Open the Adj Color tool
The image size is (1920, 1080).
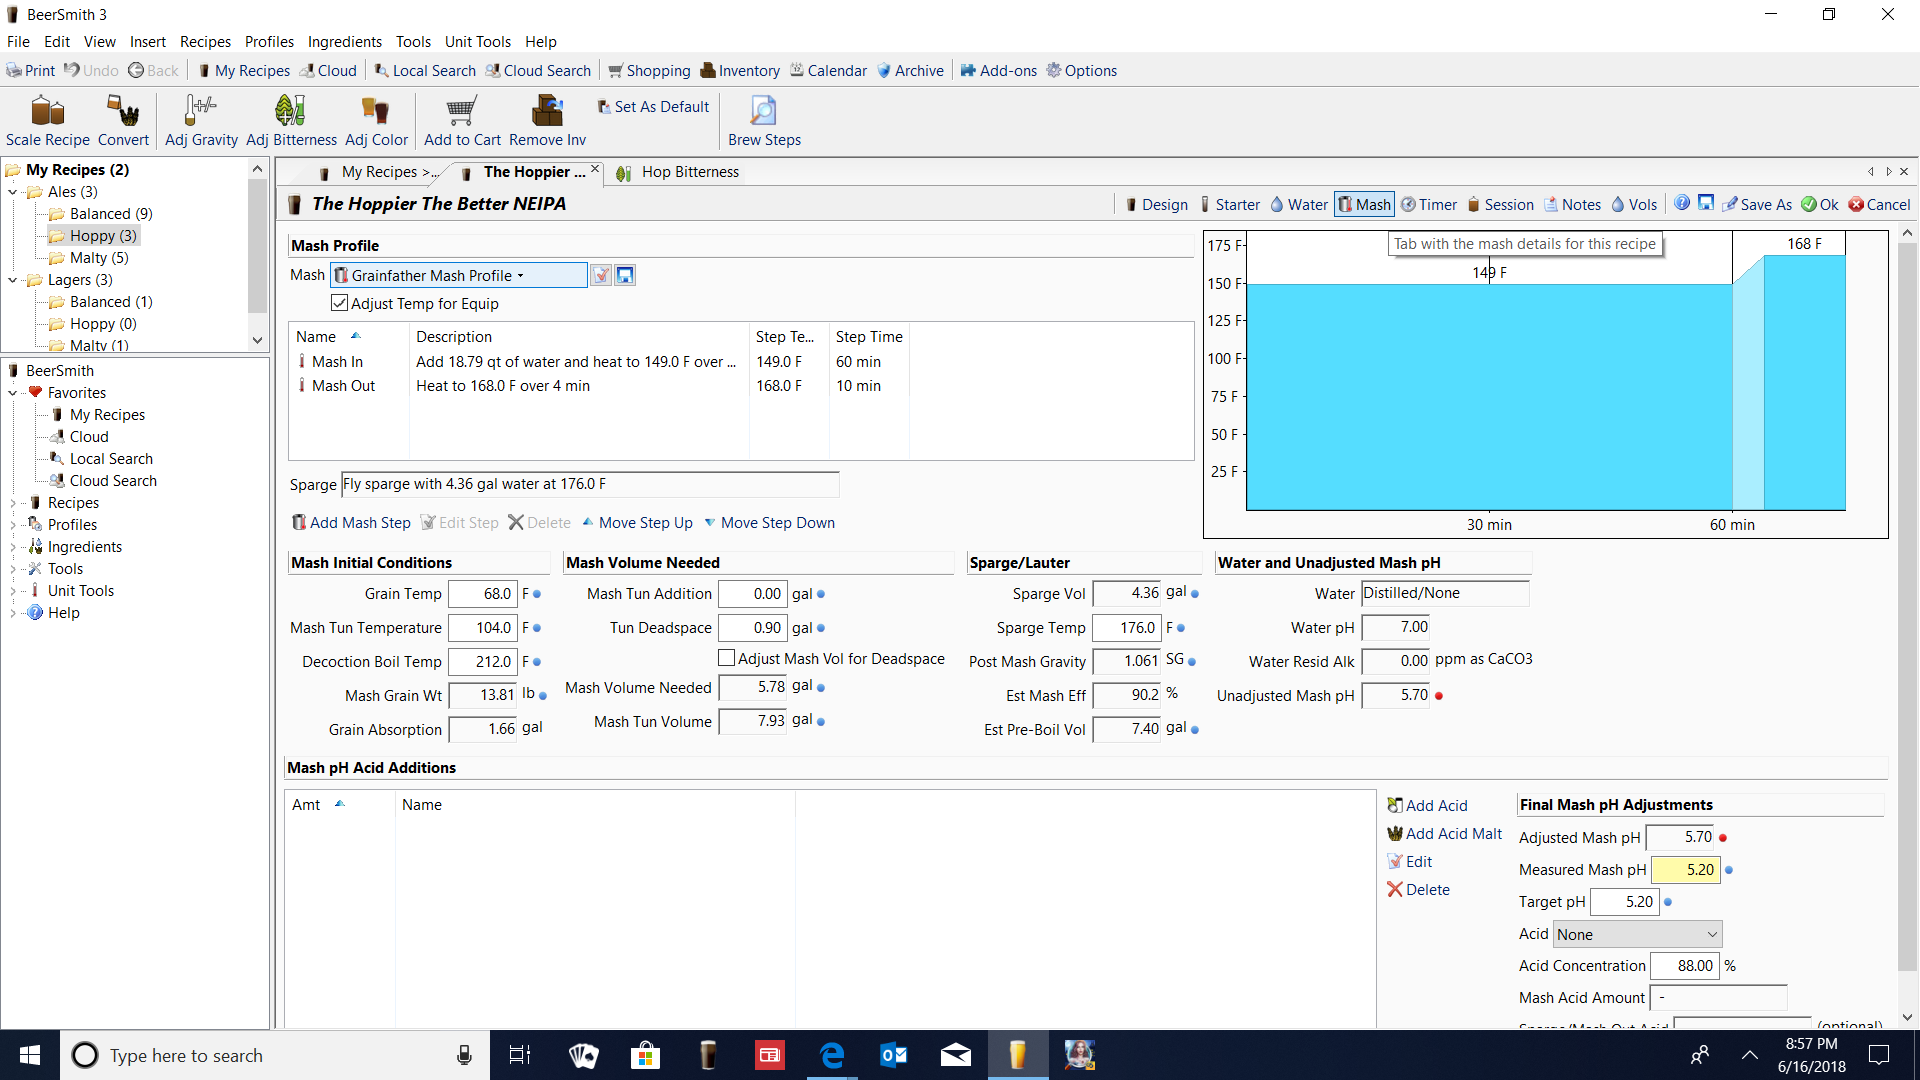376,120
